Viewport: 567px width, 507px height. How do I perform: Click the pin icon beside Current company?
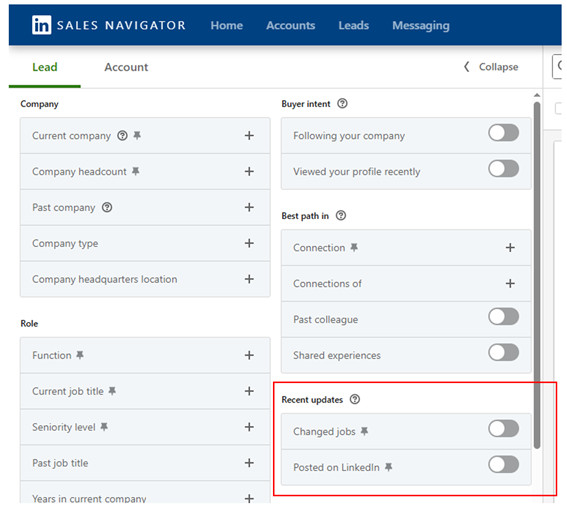(x=137, y=135)
